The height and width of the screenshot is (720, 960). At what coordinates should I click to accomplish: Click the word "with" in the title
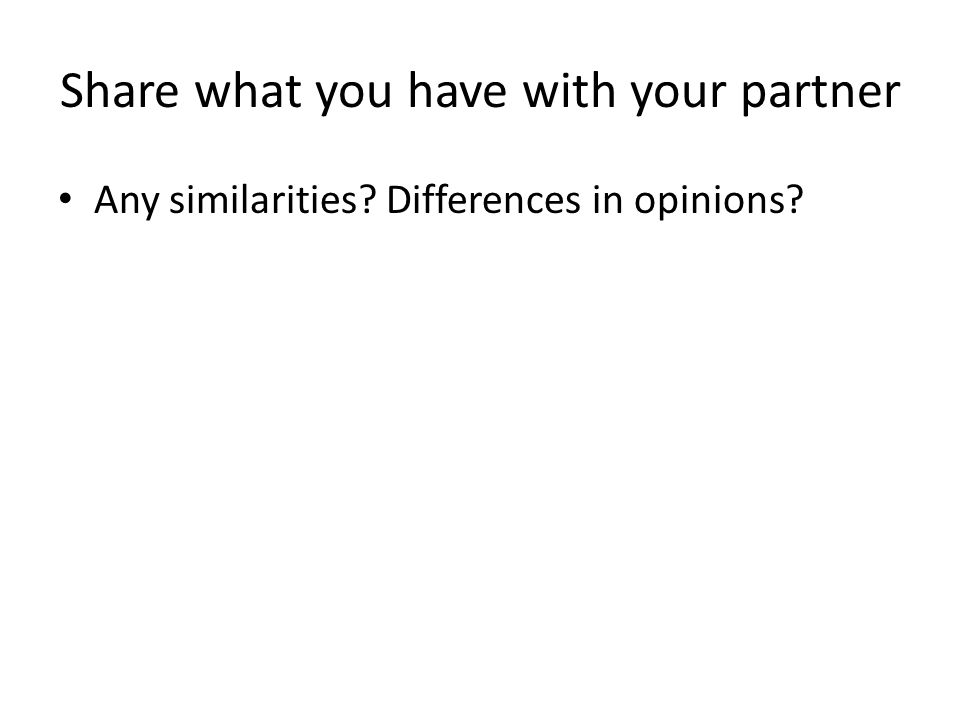[569, 91]
